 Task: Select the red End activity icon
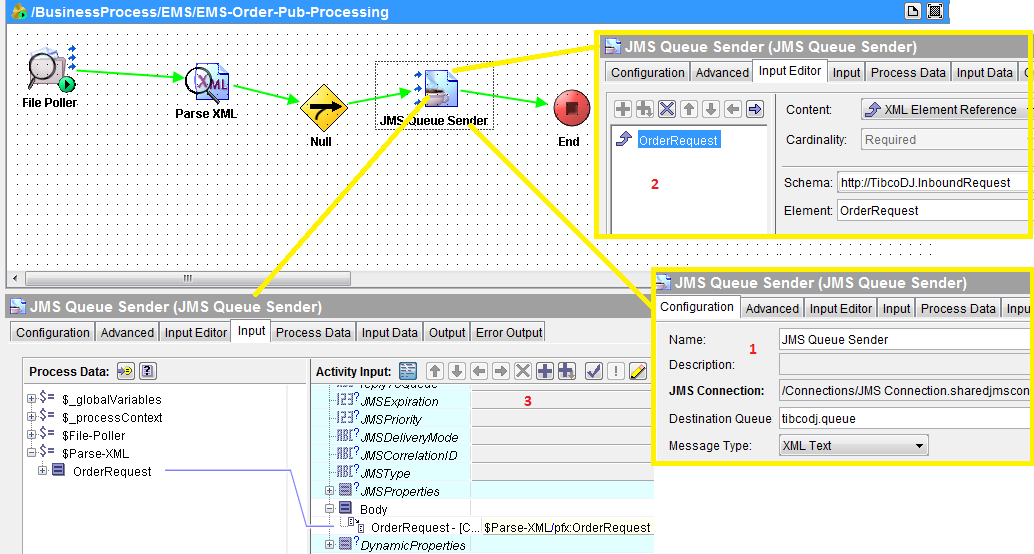(571, 108)
